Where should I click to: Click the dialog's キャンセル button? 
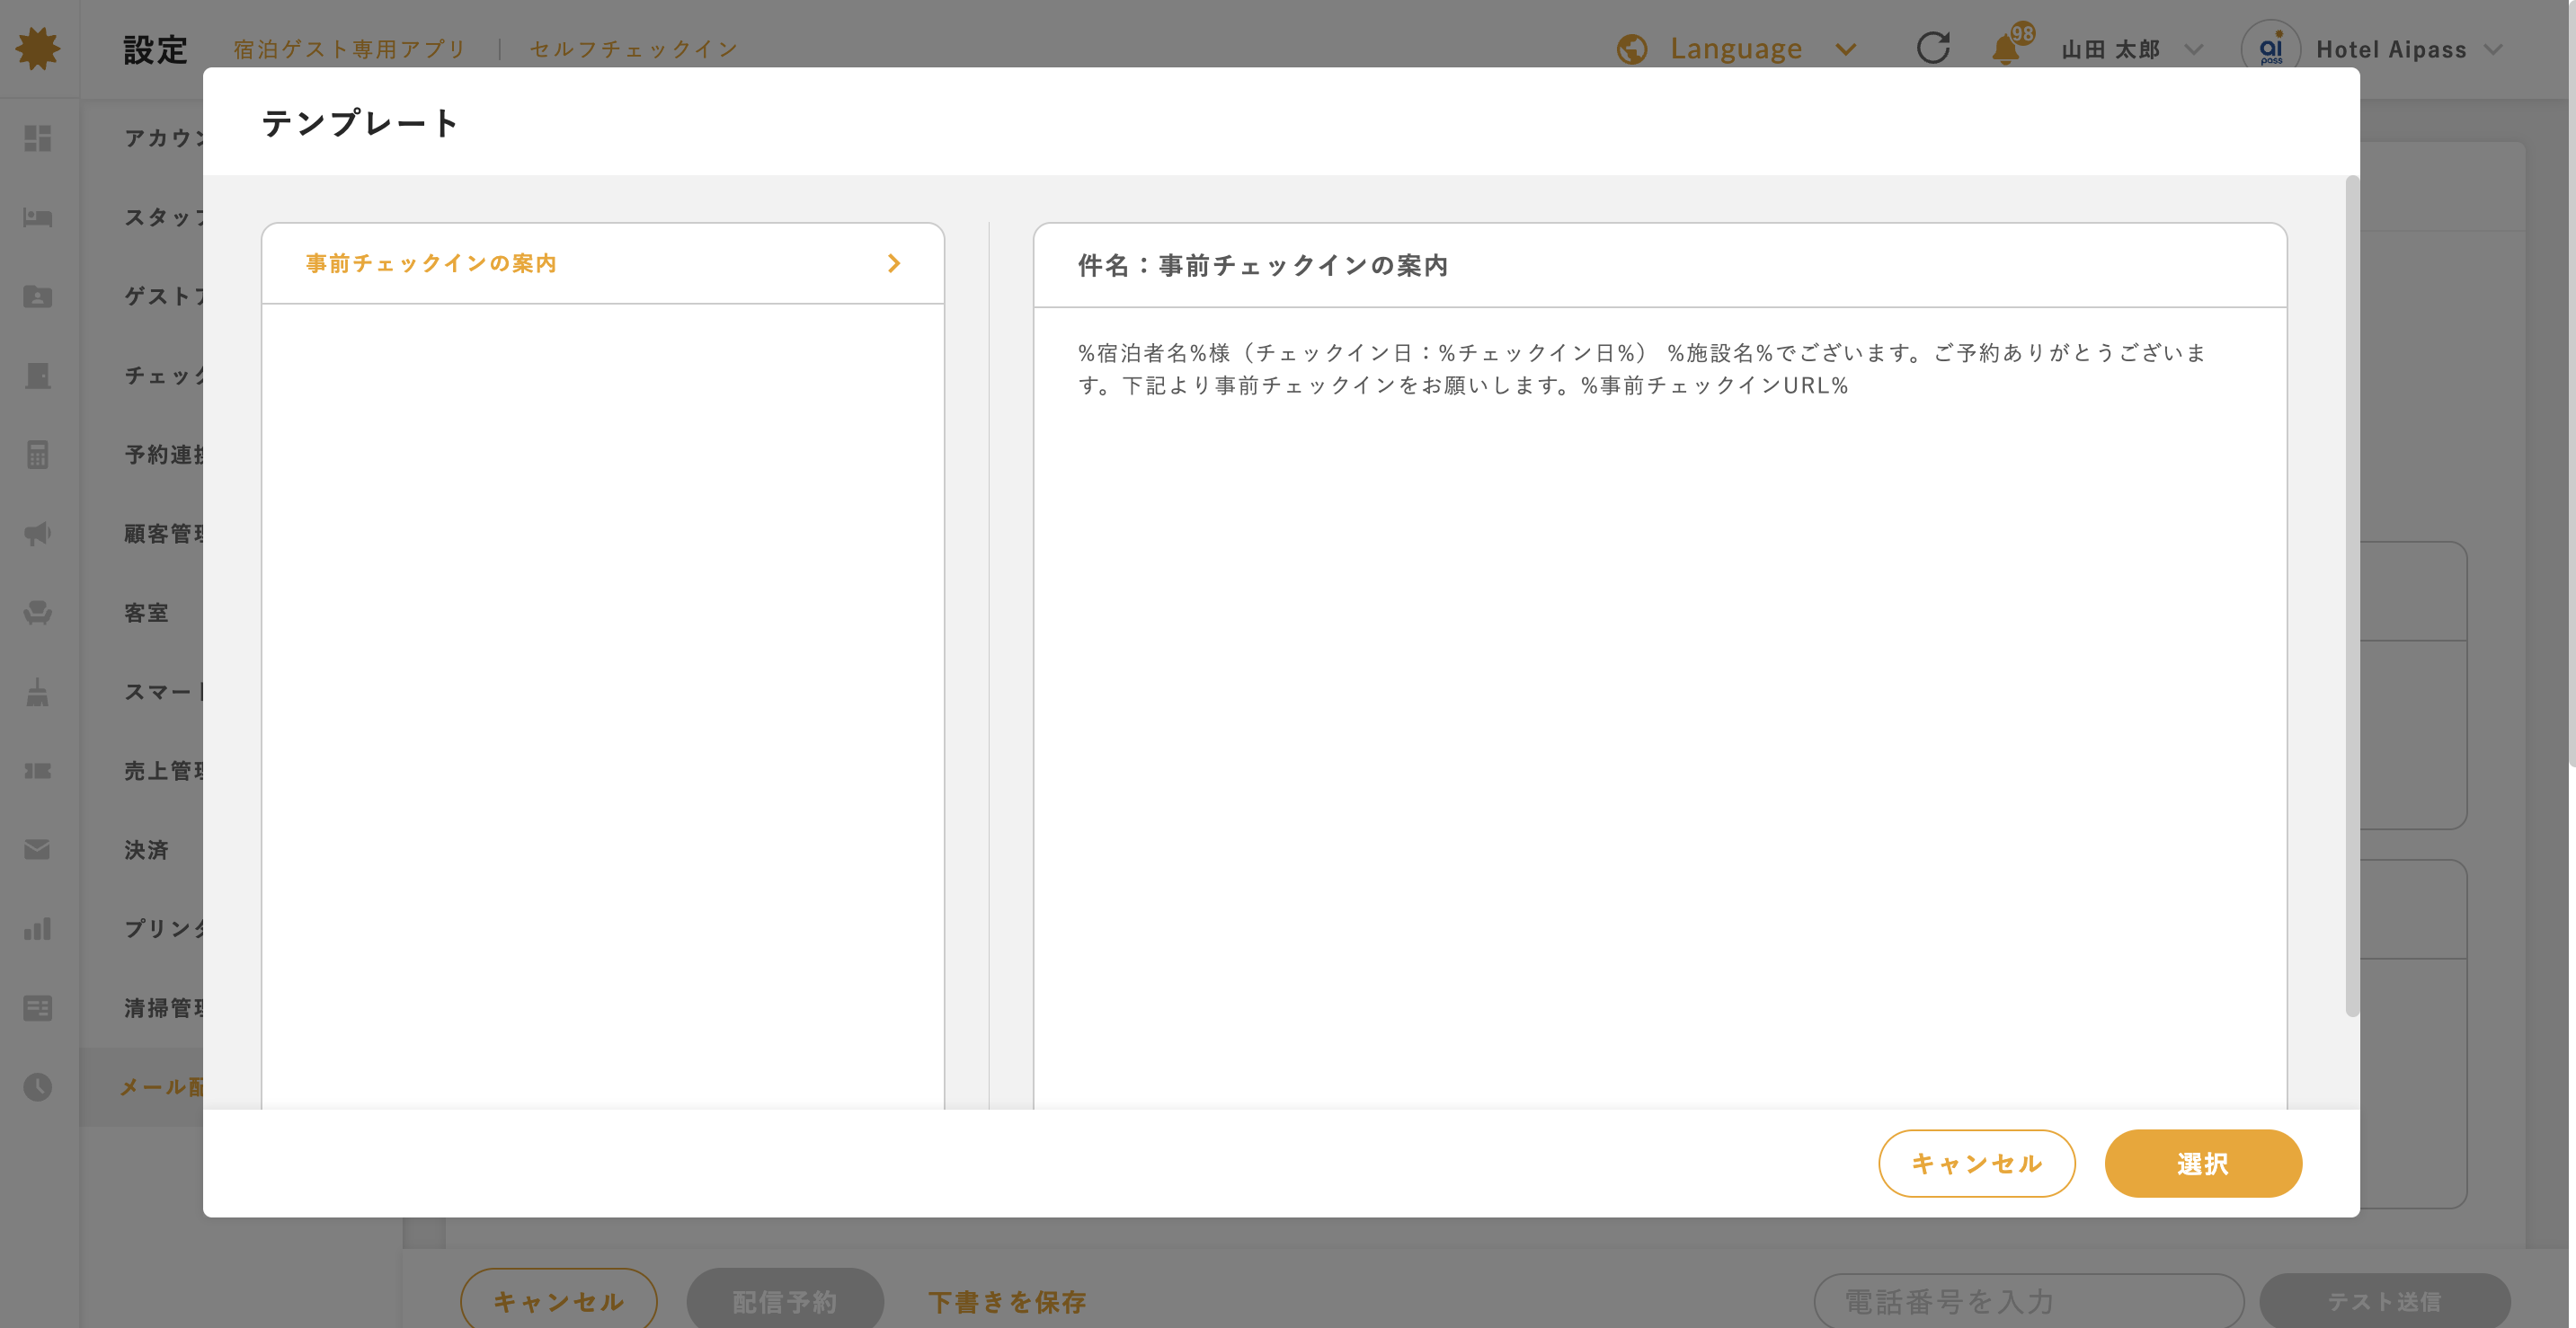(1977, 1163)
